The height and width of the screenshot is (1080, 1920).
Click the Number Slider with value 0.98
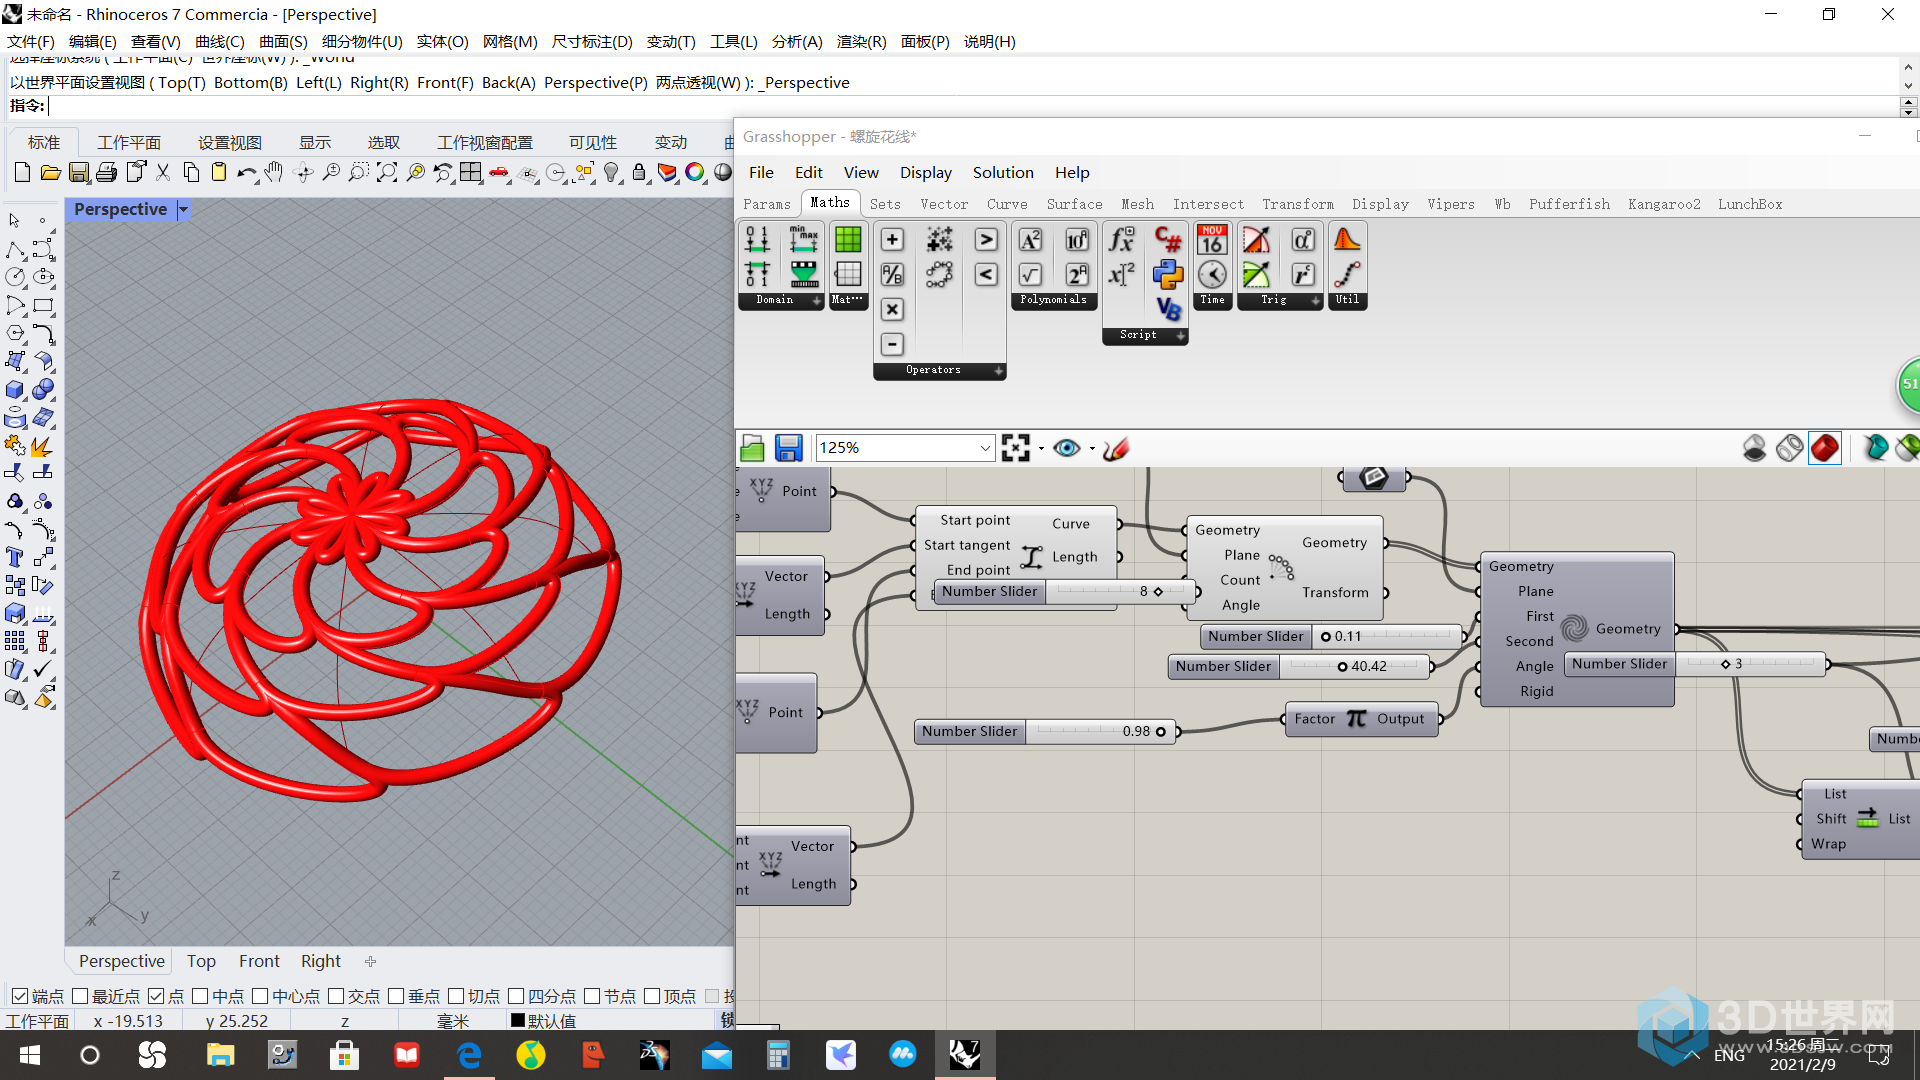pos(1044,732)
